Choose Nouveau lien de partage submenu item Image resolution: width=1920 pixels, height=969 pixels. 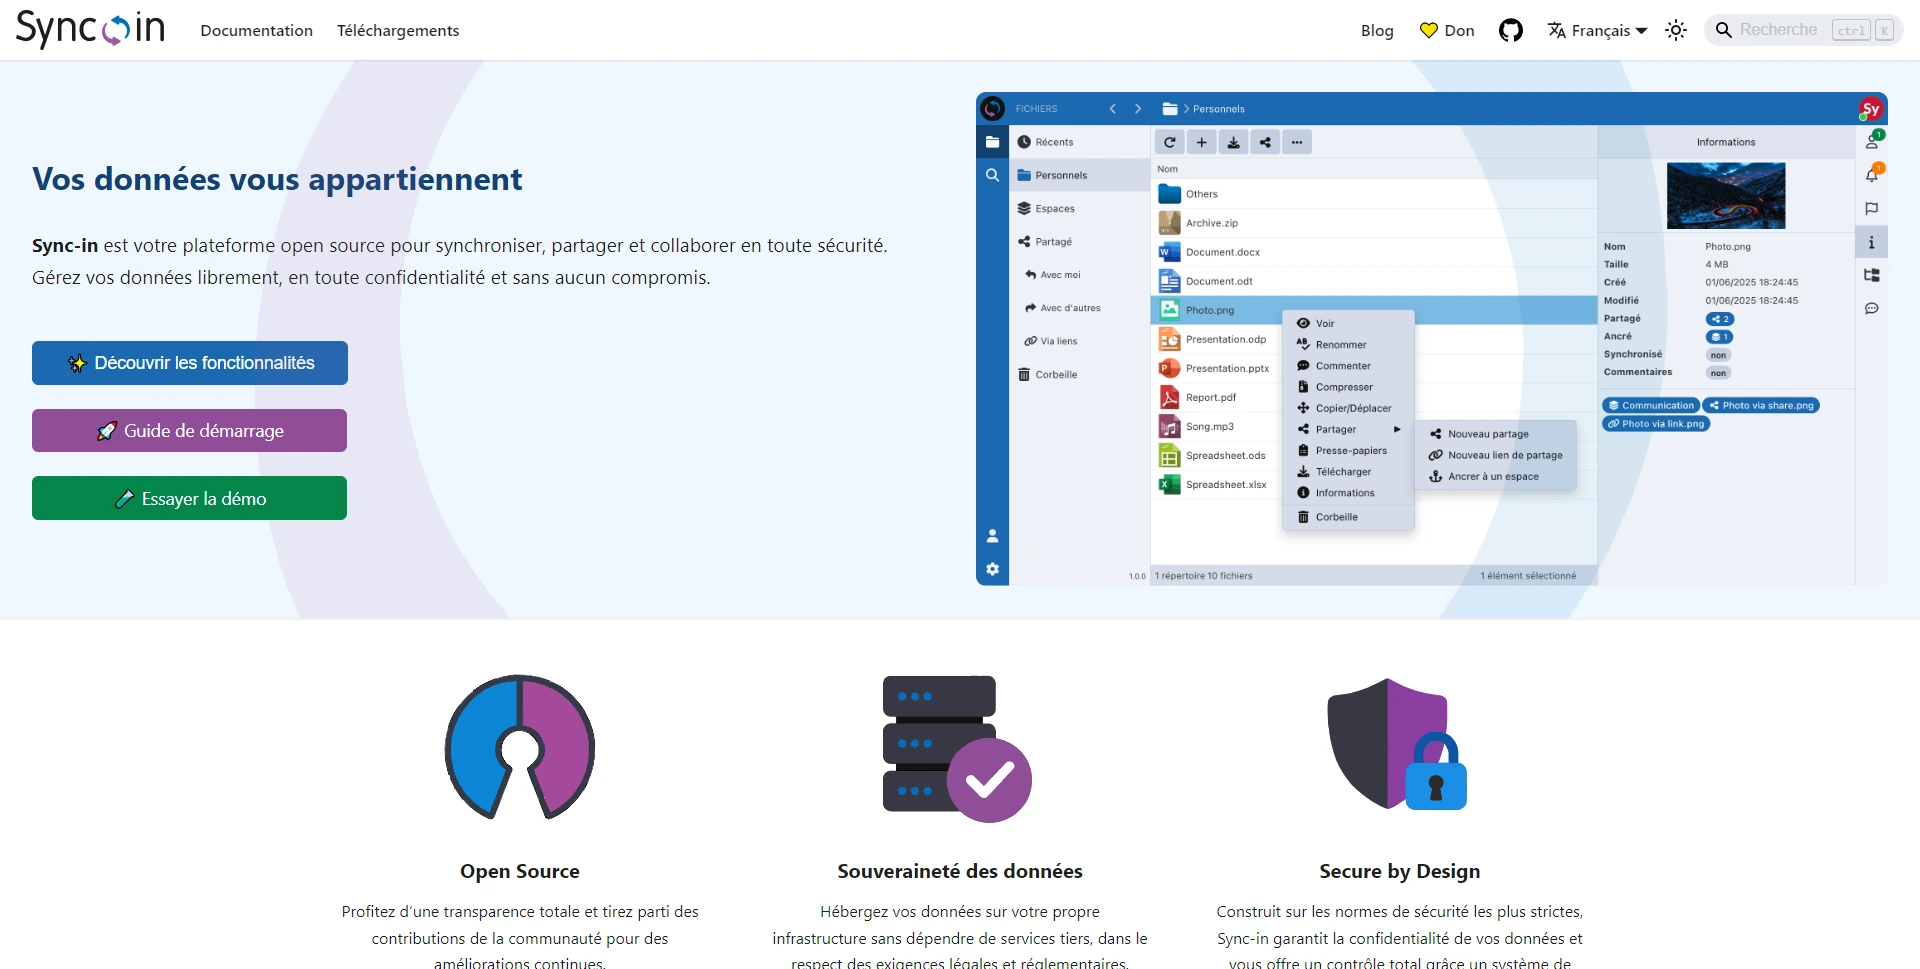pyautogui.click(x=1496, y=455)
